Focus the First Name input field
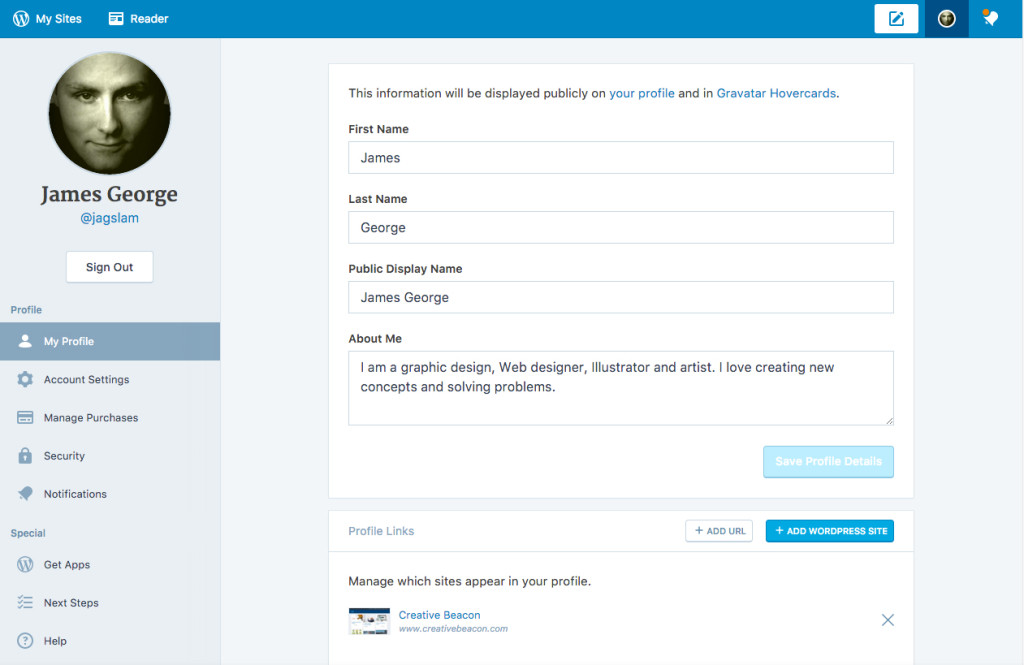Viewport: 1024px width, 665px height. pos(620,157)
